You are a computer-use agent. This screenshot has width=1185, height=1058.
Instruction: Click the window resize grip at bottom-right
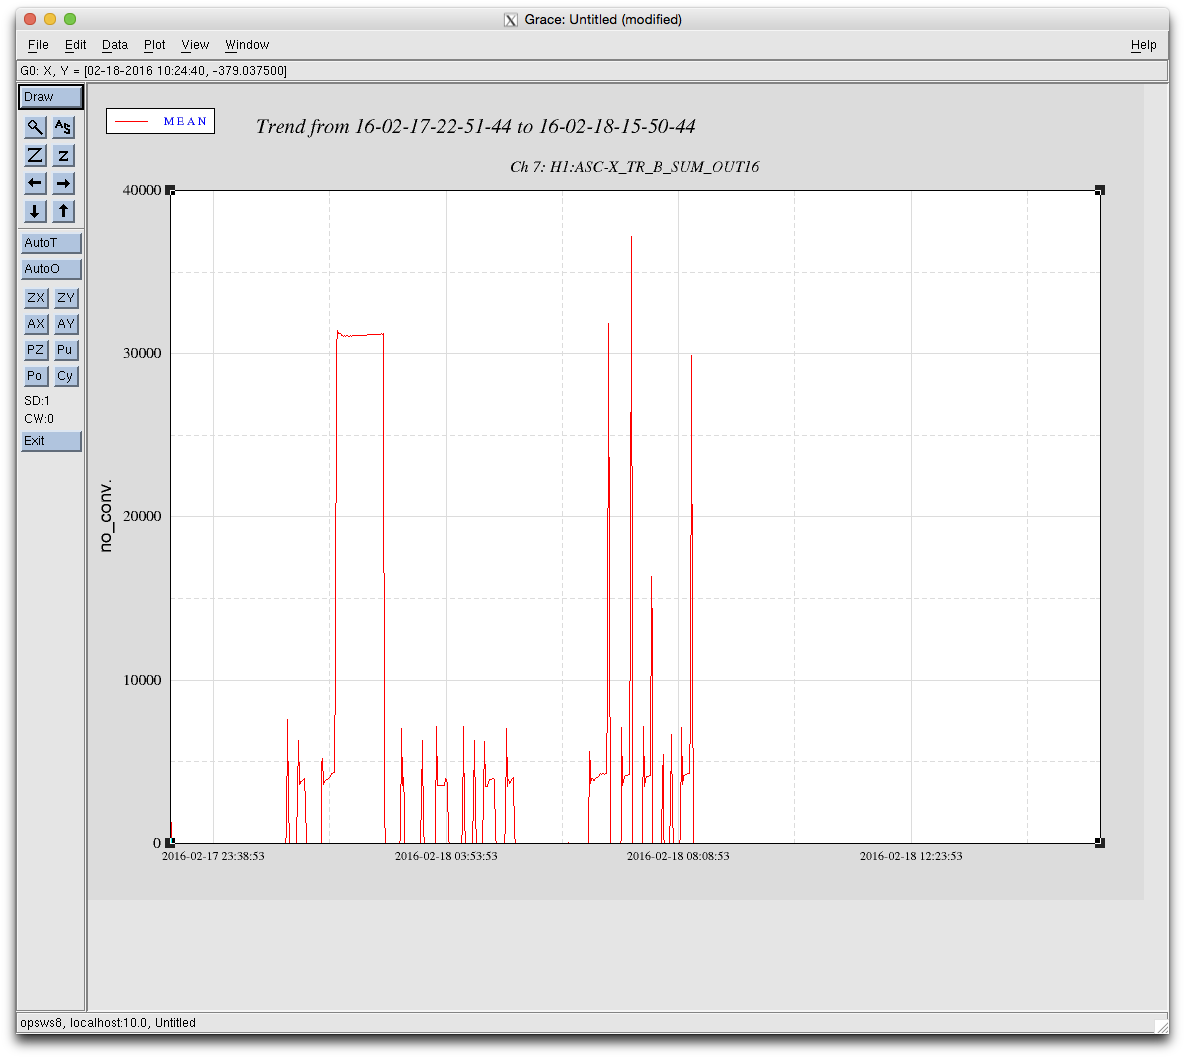pyautogui.click(x=1162, y=1026)
